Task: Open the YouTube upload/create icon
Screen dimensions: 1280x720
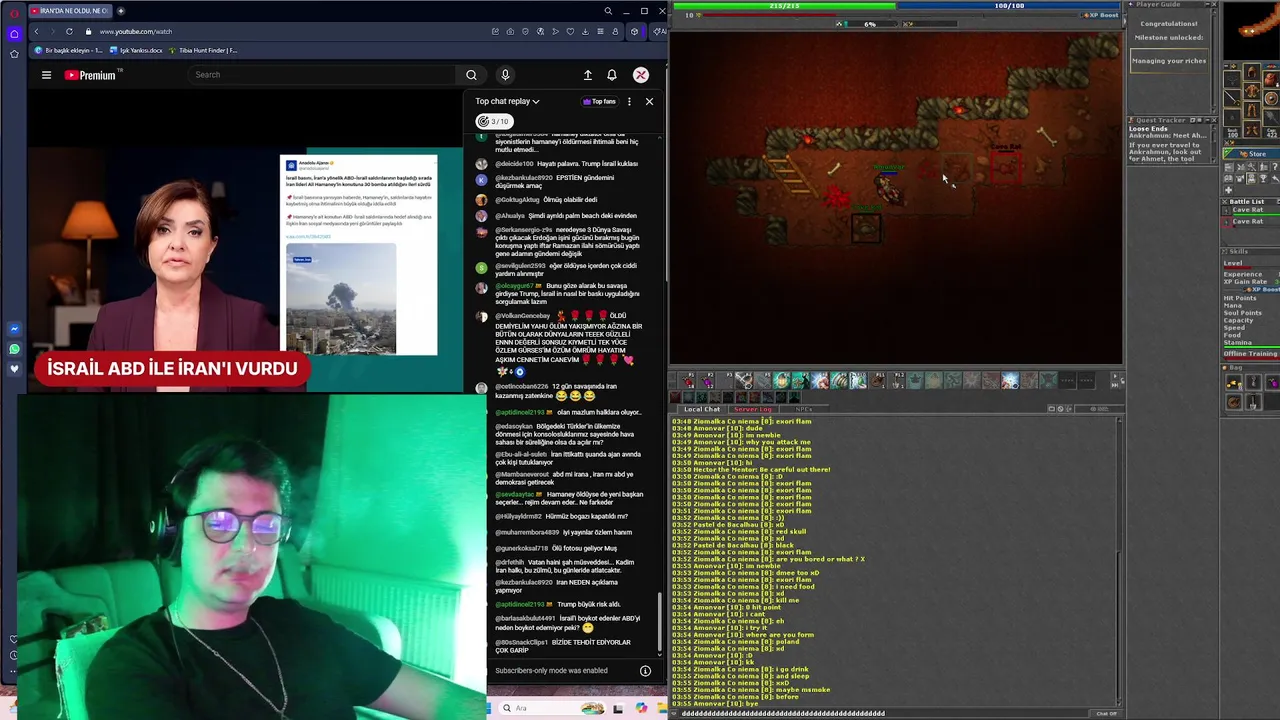Action: [x=587, y=75]
